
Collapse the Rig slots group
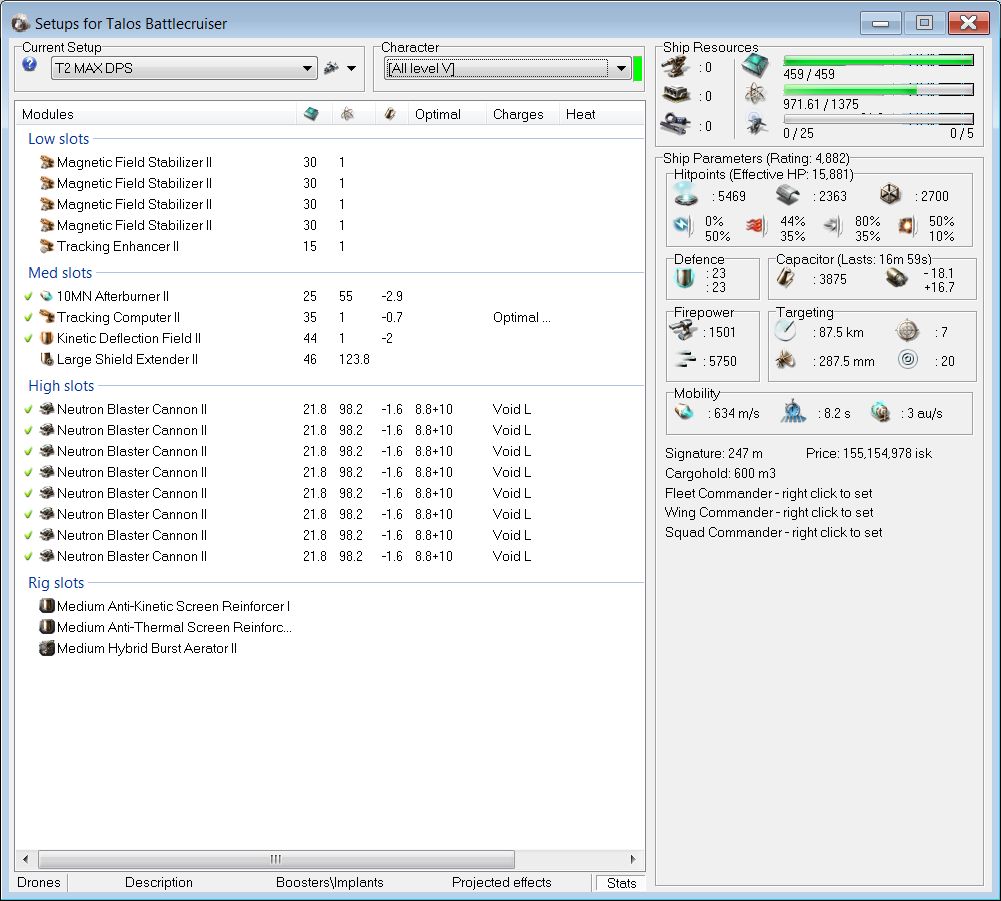coord(56,583)
